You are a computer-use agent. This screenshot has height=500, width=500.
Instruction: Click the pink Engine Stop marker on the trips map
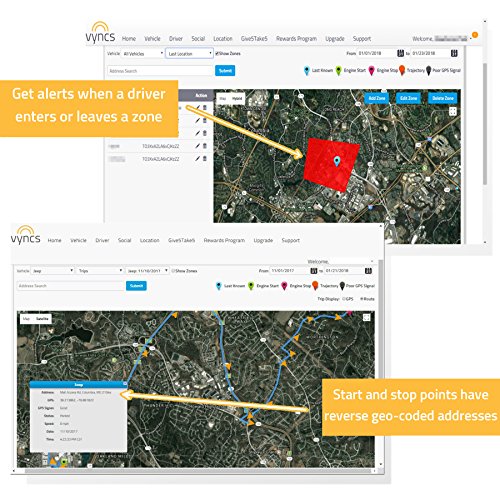pos(349,313)
